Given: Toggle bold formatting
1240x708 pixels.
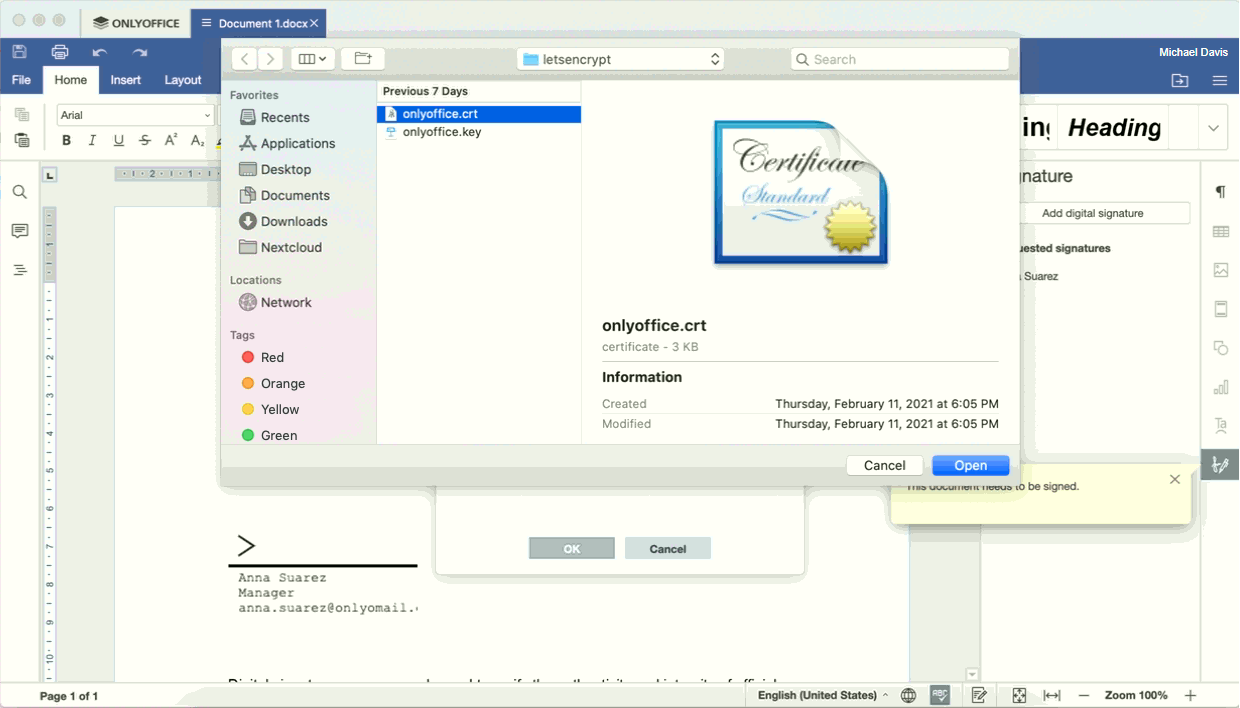Looking at the screenshot, I should [66, 140].
